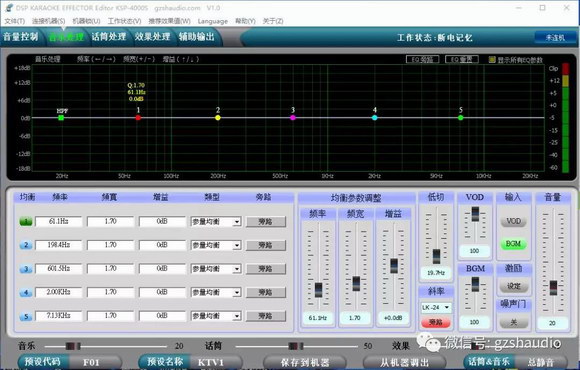
Task: Select the green EQ point 5 on graph
Action: coord(461,118)
